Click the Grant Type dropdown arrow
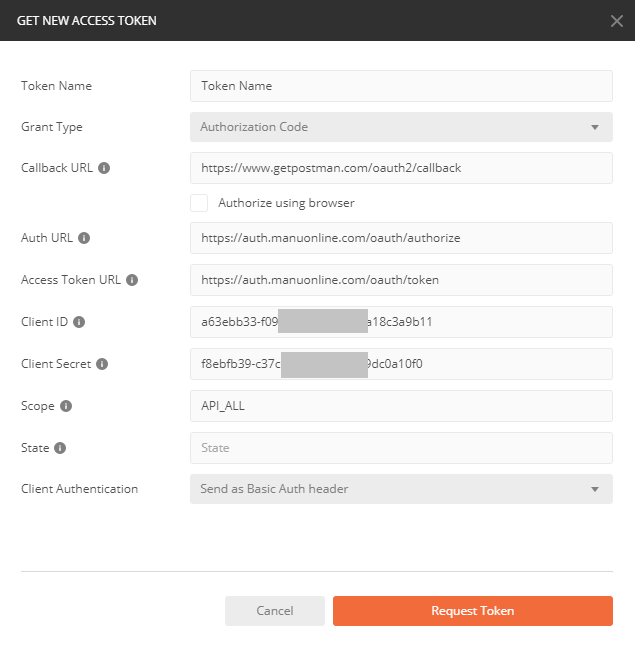 [595, 127]
